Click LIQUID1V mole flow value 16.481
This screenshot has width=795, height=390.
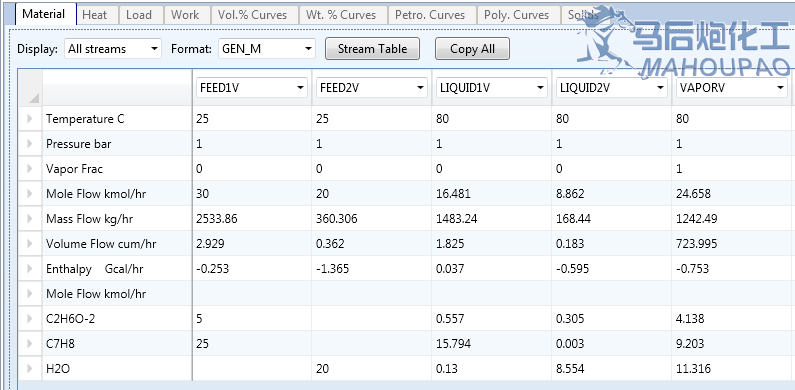[453, 194]
